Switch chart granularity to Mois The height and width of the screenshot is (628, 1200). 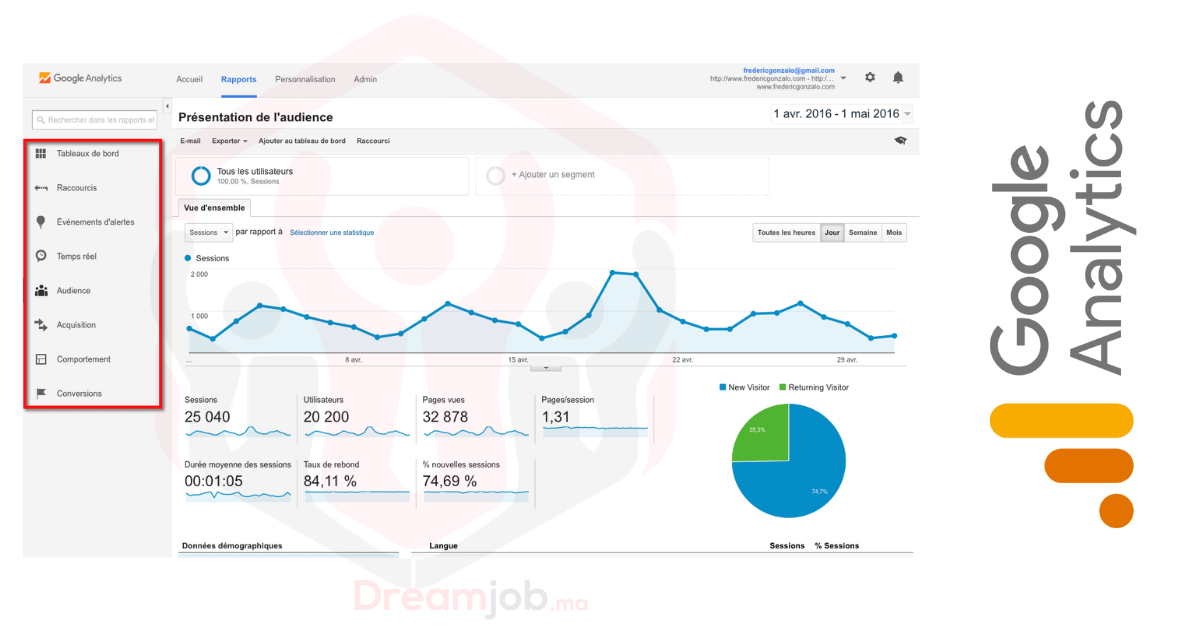pyautogui.click(x=894, y=233)
